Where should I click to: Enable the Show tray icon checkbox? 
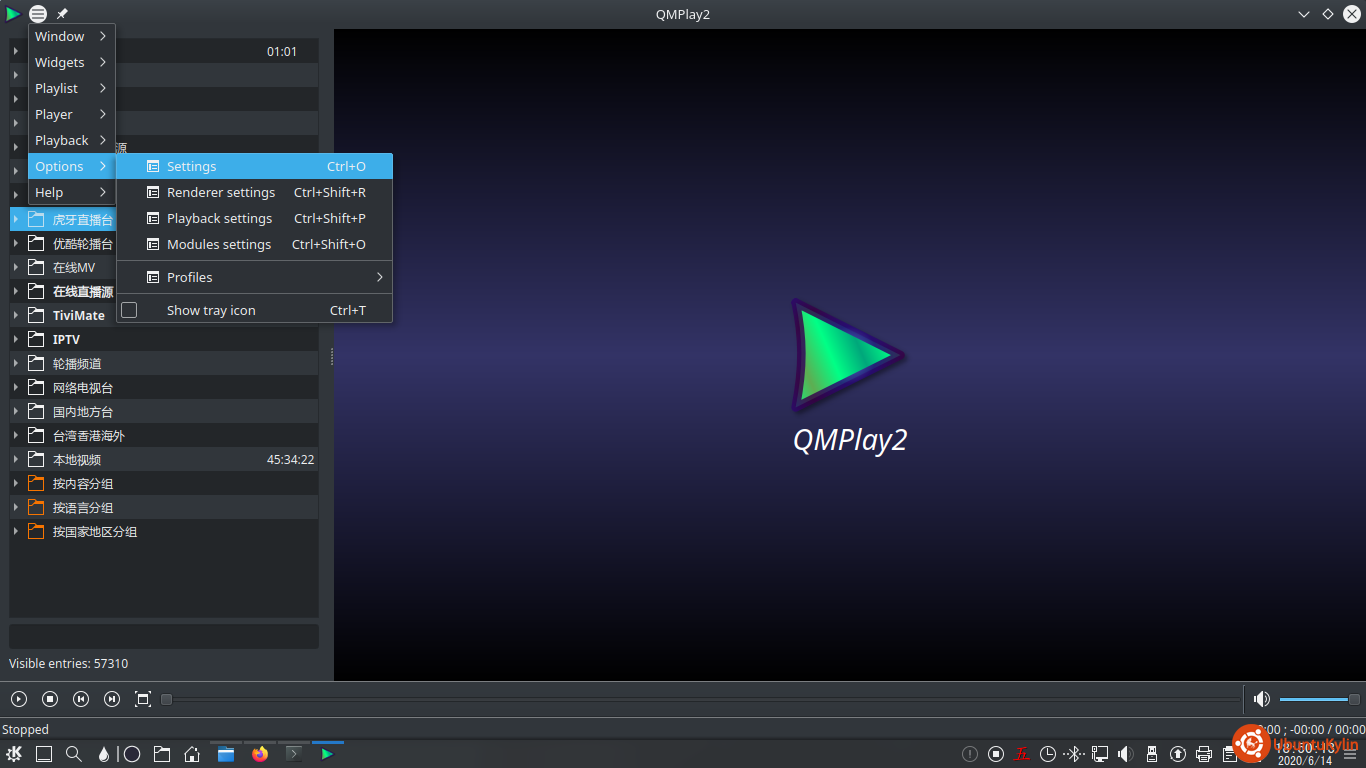click(x=129, y=310)
